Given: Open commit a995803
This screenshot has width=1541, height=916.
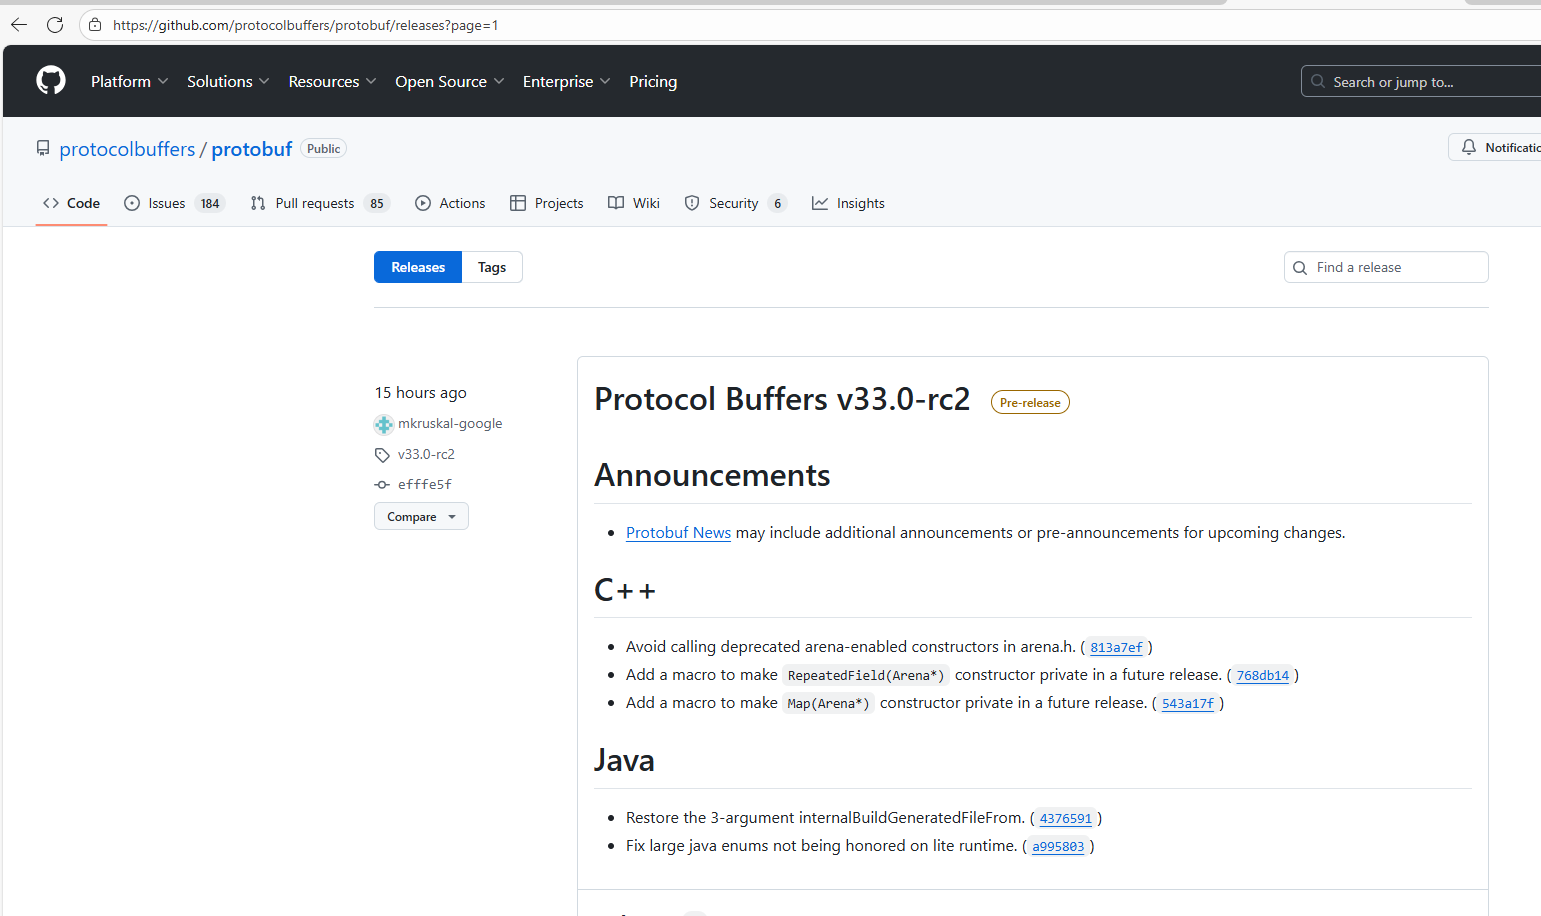Looking at the screenshot, I should [x=1058, y=847].
